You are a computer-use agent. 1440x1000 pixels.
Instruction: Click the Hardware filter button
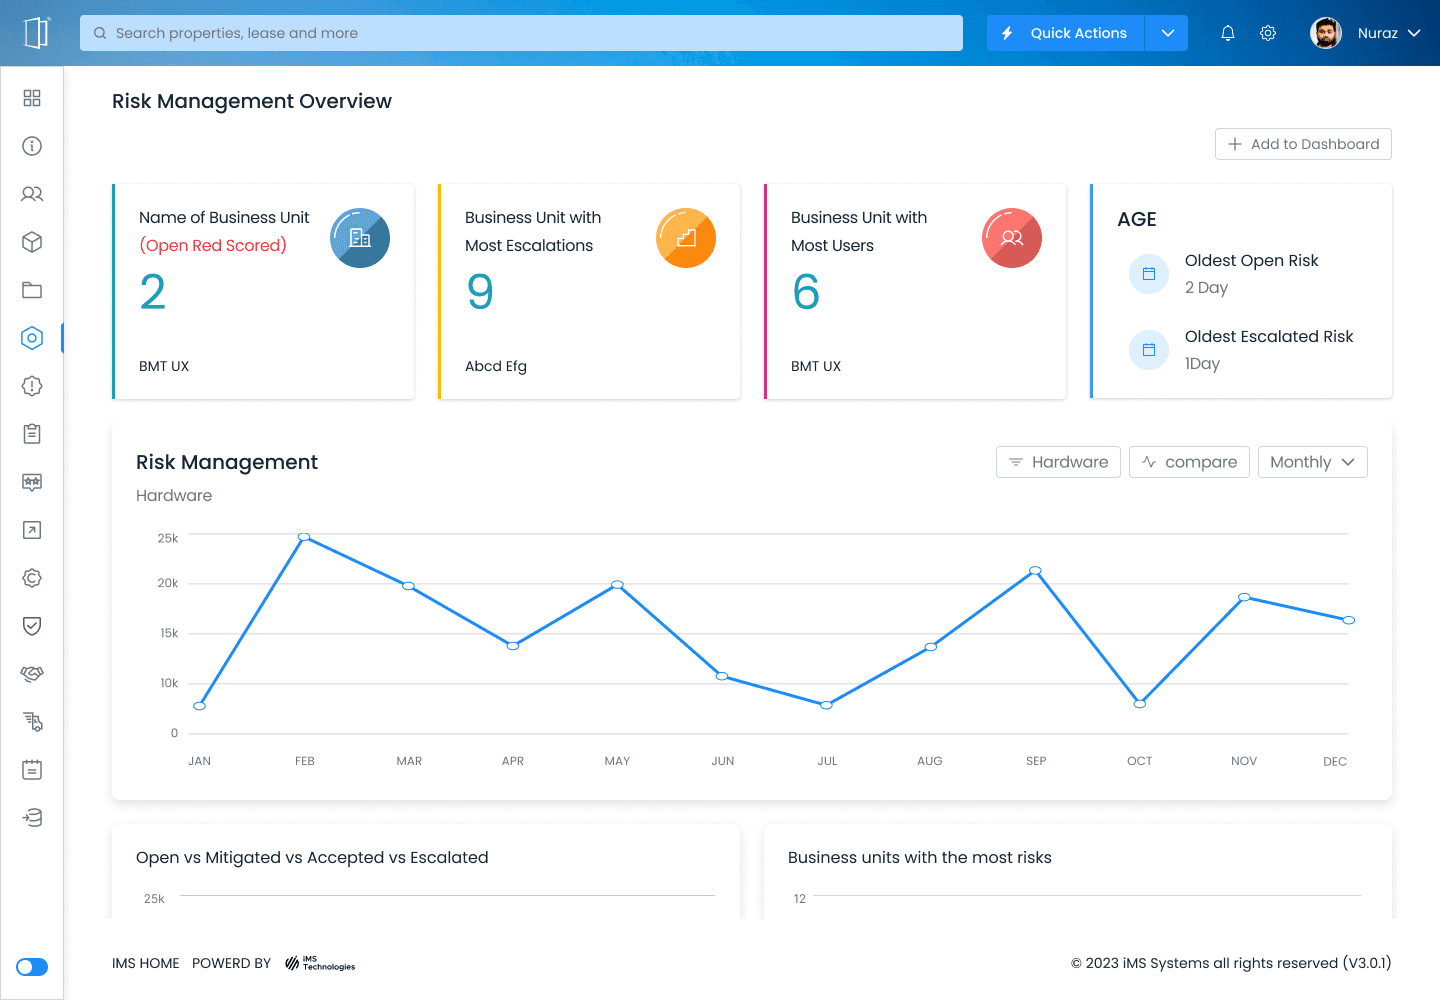coord(1058,462)
